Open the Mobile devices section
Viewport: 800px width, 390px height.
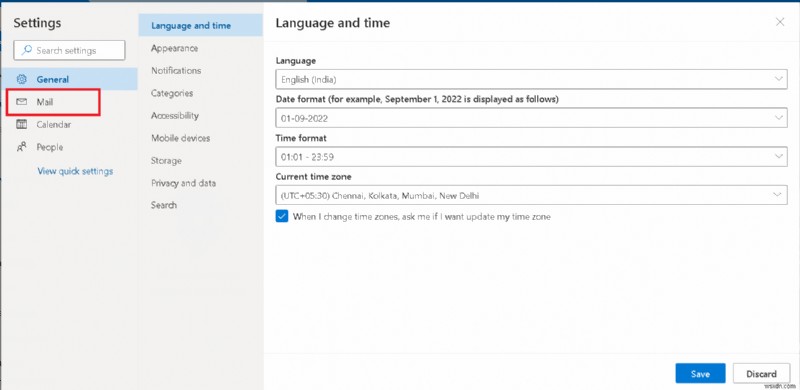coord(180,138)
